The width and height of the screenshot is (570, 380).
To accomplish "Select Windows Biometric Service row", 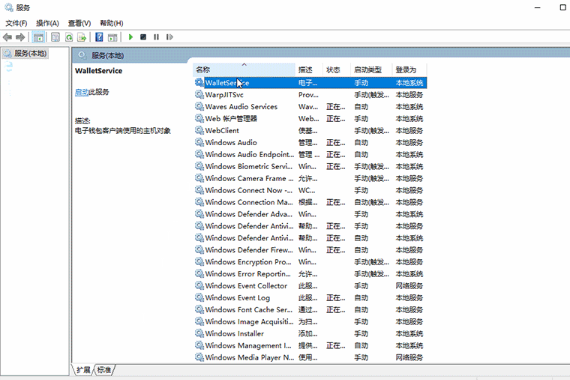I will (310, 167).
